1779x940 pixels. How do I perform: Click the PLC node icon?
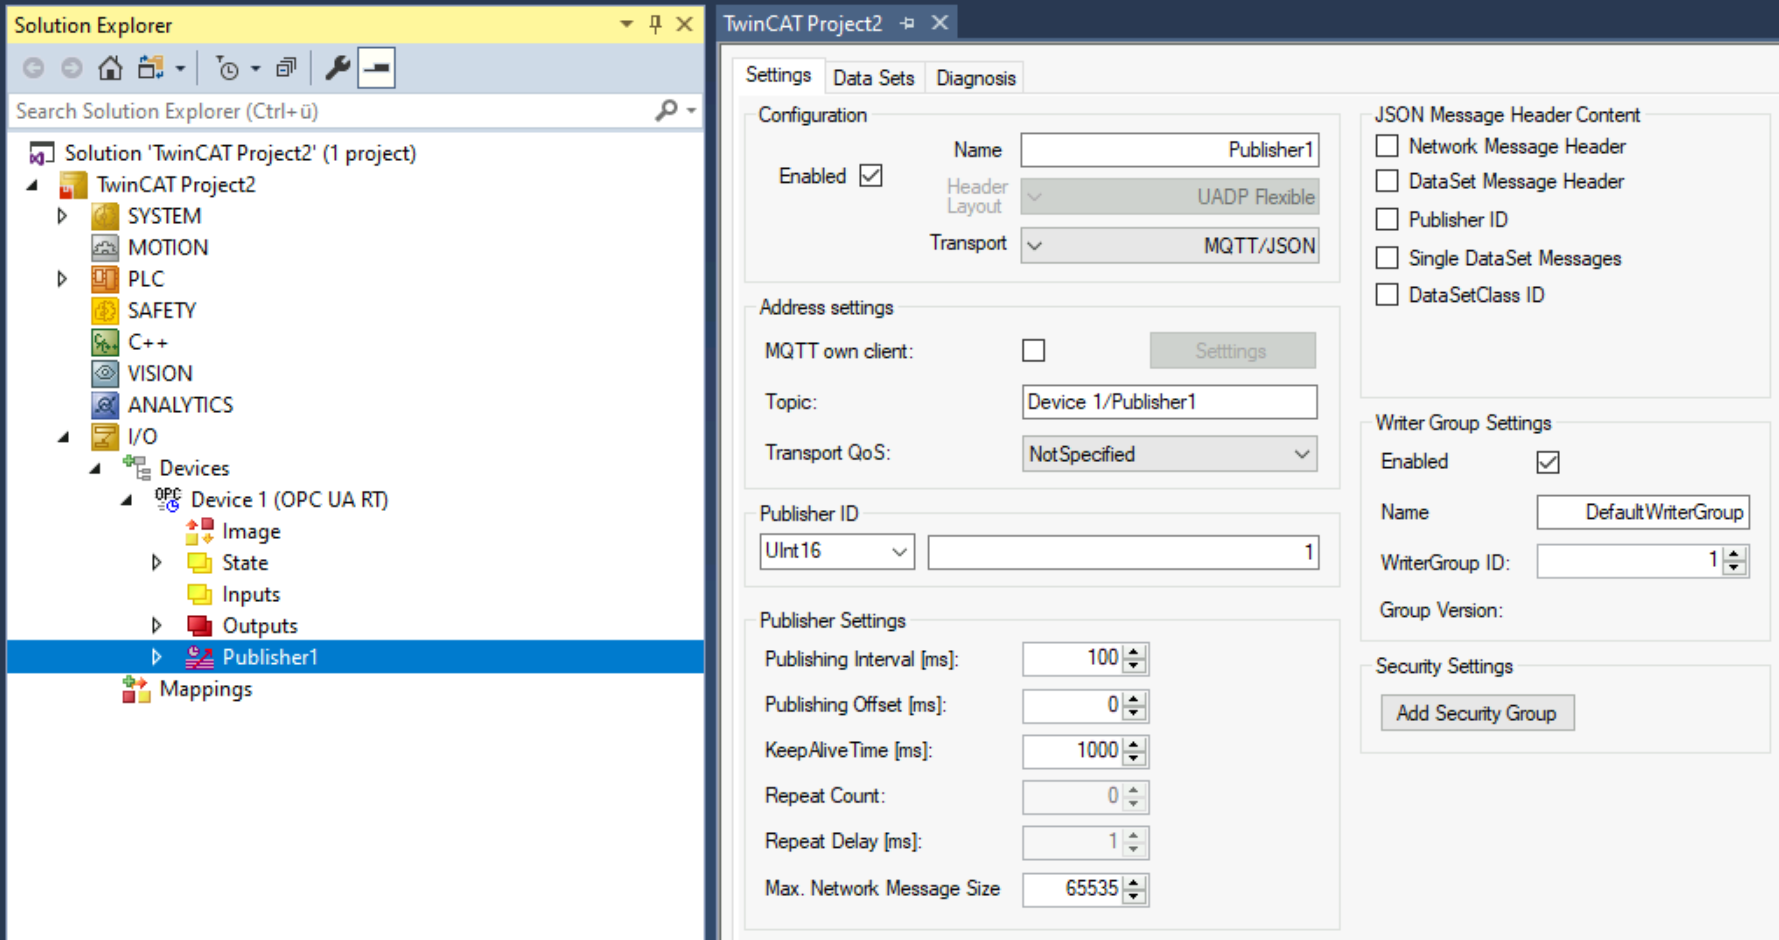tap(105, 279)
